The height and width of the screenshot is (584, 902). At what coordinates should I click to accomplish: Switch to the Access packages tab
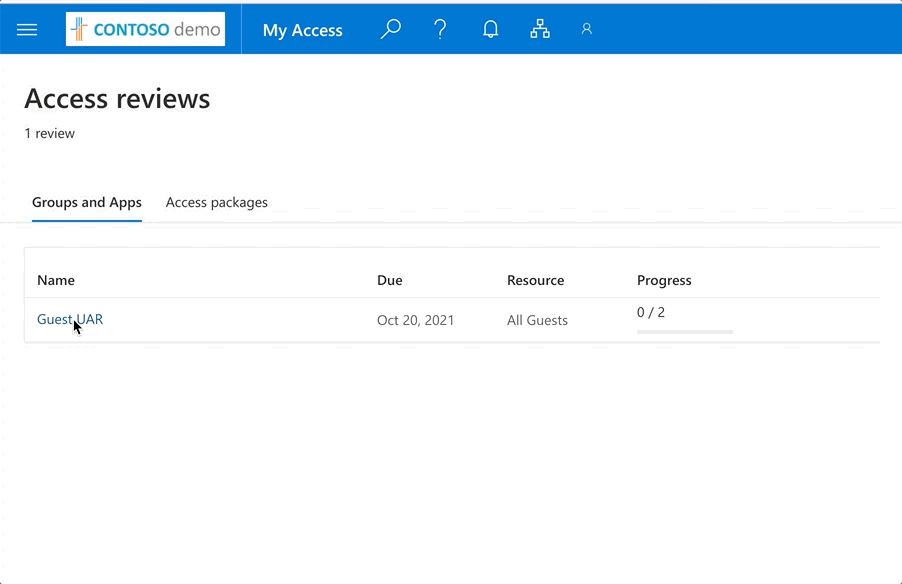click(217, 202)
